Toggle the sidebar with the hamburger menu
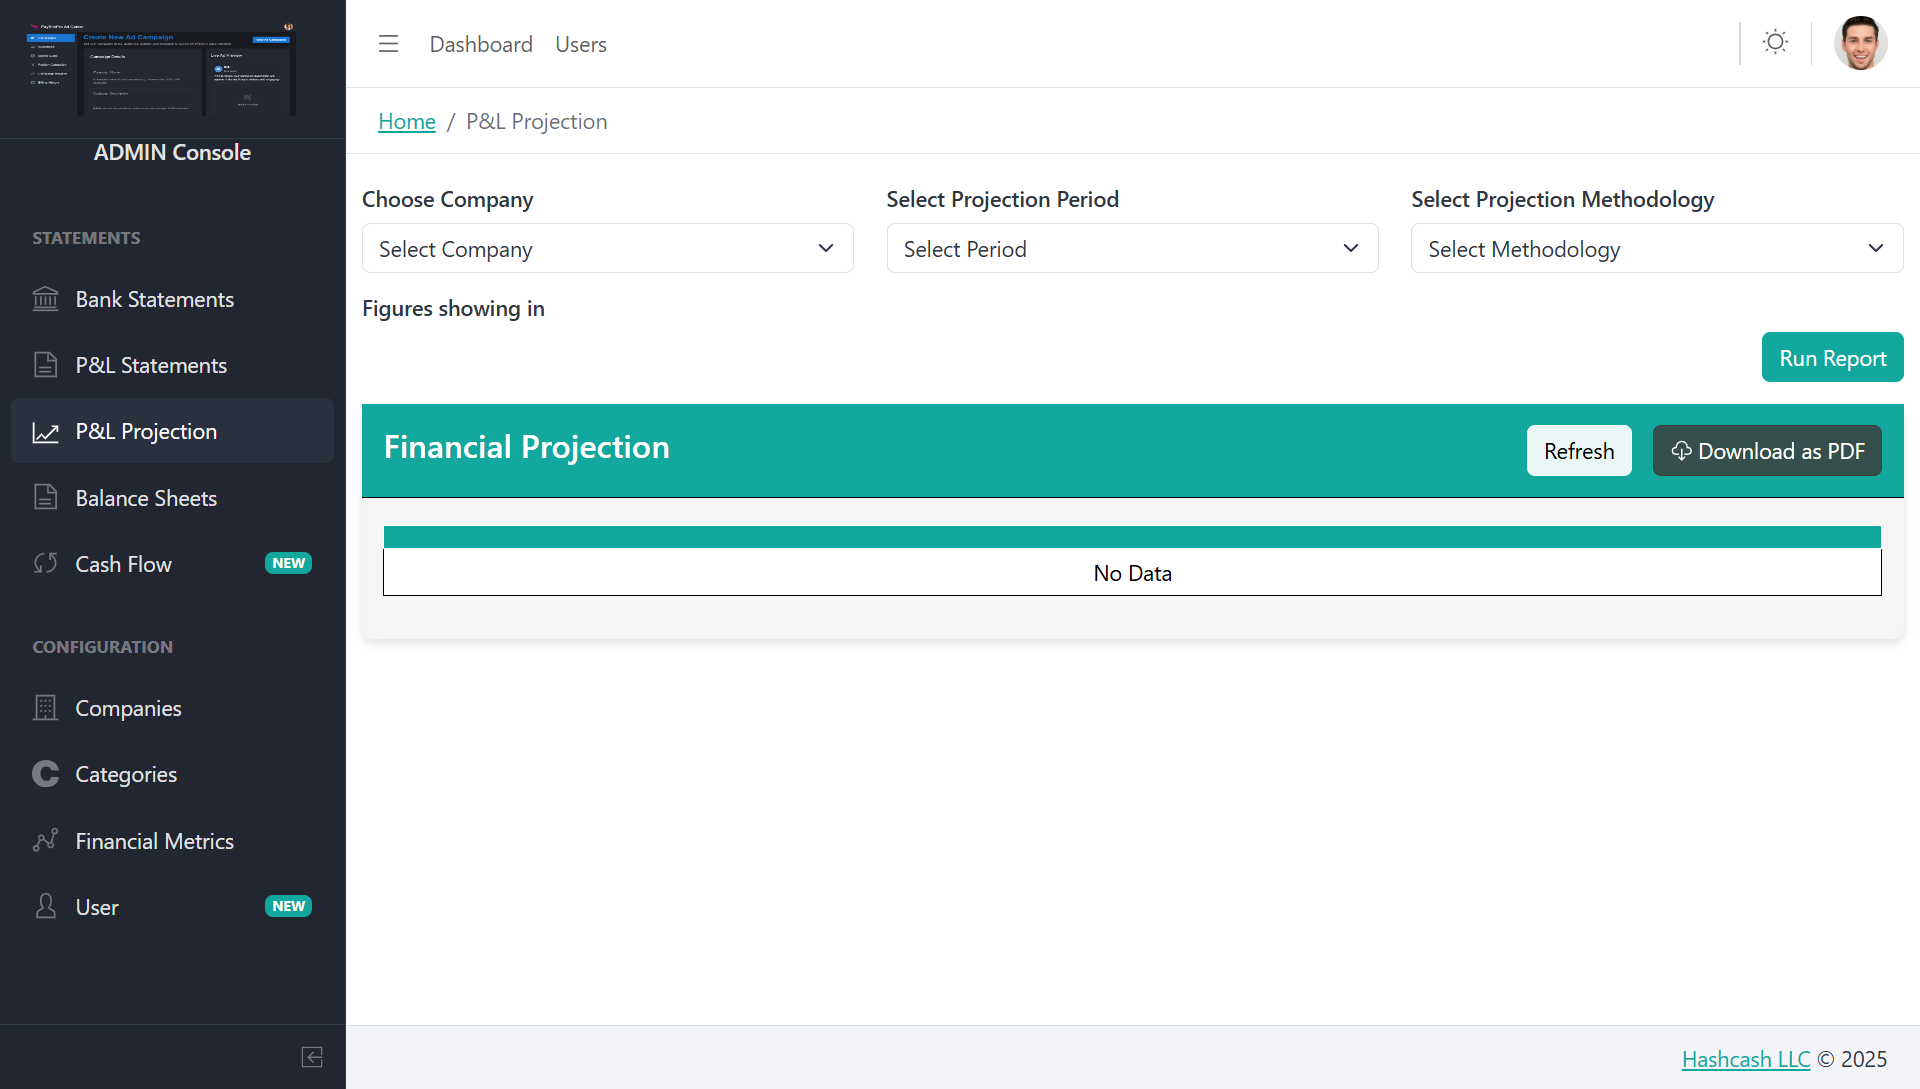The height and width of the screenshot is (1089, 1920). click(388, 44)
